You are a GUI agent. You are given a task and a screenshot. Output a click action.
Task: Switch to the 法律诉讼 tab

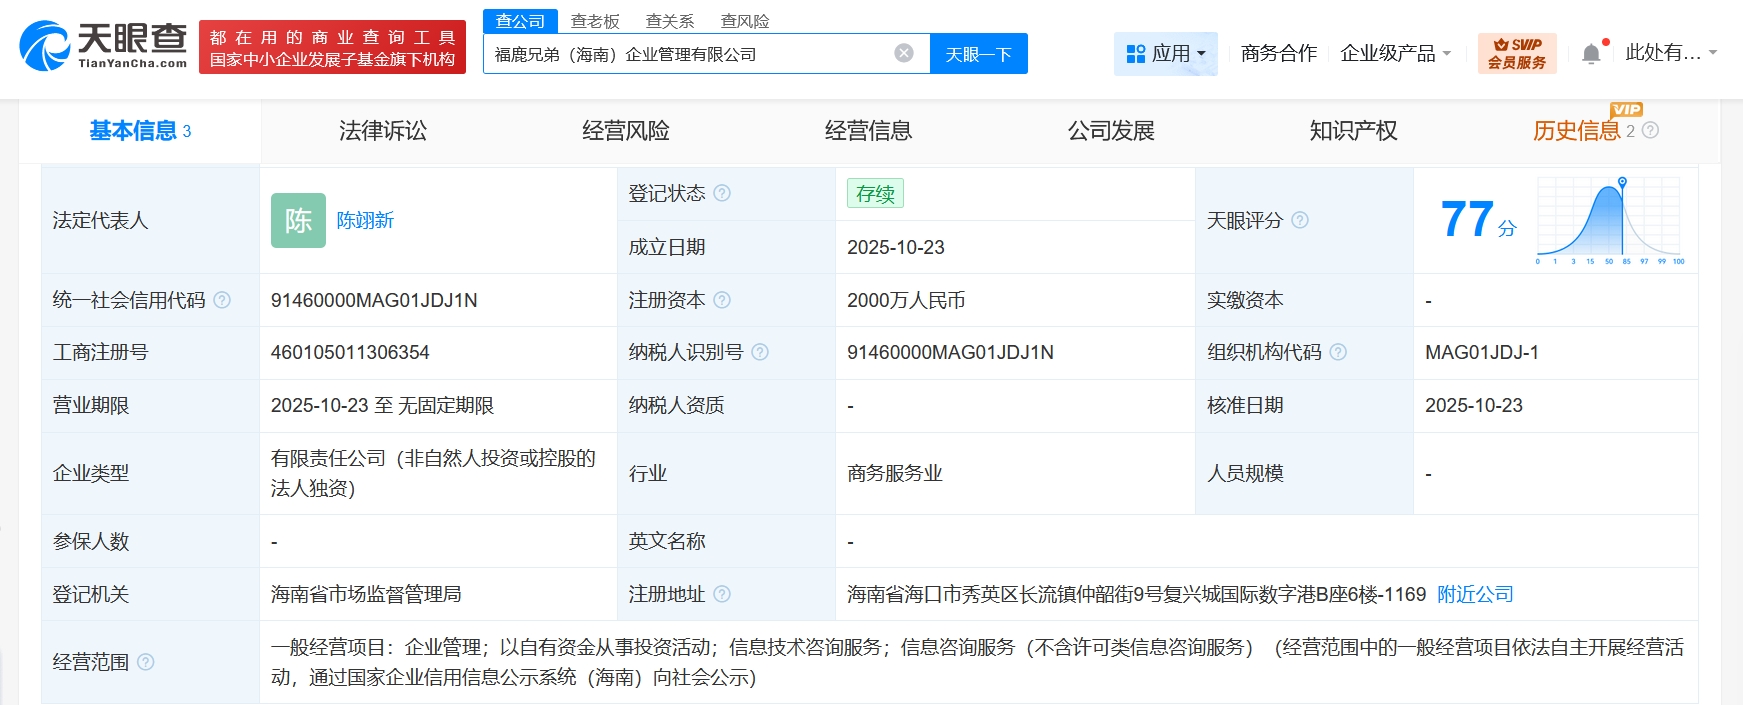(383, 131)
